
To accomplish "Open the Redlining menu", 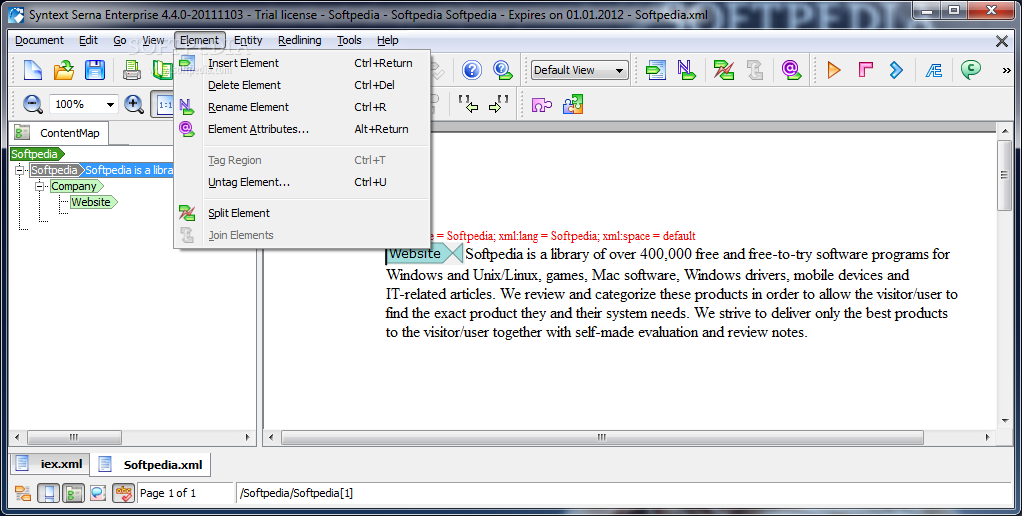I will [x=300, y=40].
